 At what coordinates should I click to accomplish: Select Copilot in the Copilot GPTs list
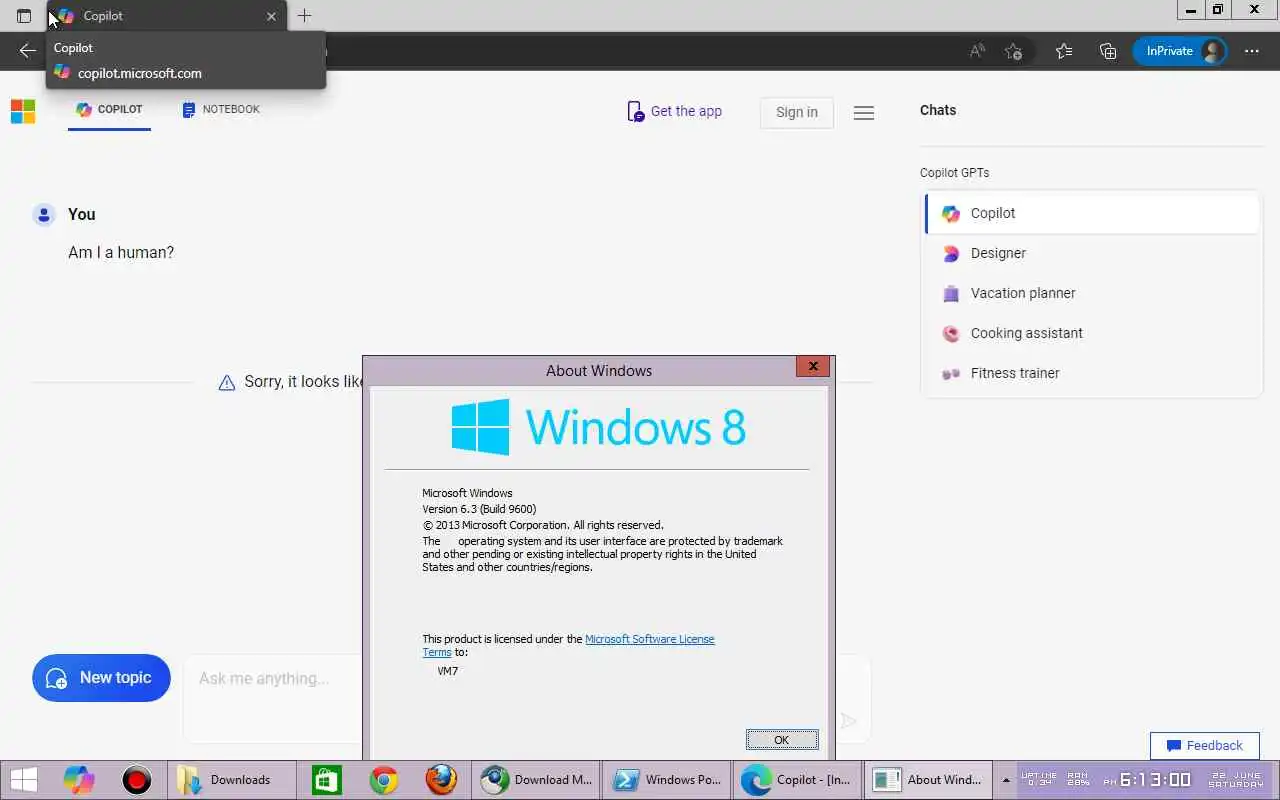tap(1092, 213)
